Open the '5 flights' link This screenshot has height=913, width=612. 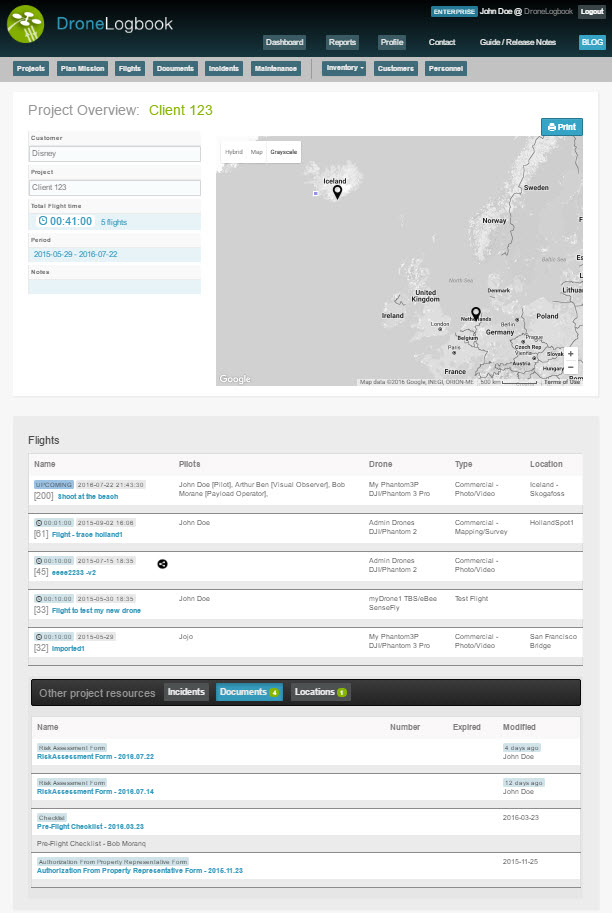(114, 222)
